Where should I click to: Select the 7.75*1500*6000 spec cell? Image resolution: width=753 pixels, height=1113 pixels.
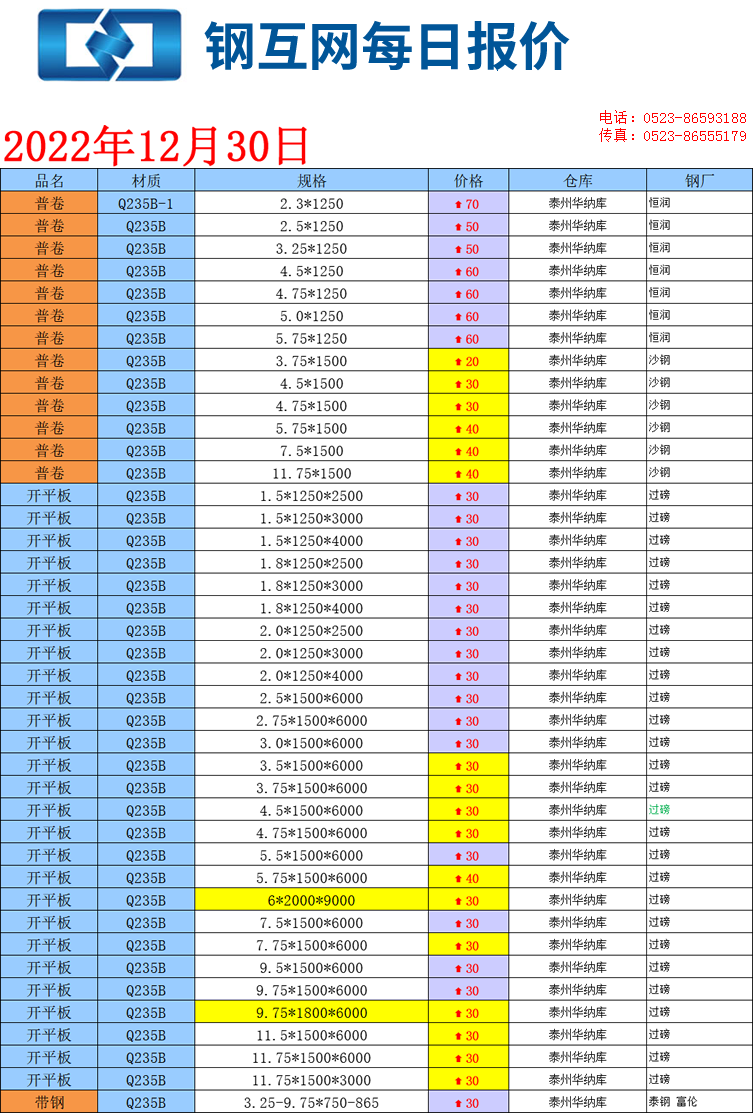[x=312, y=945]
